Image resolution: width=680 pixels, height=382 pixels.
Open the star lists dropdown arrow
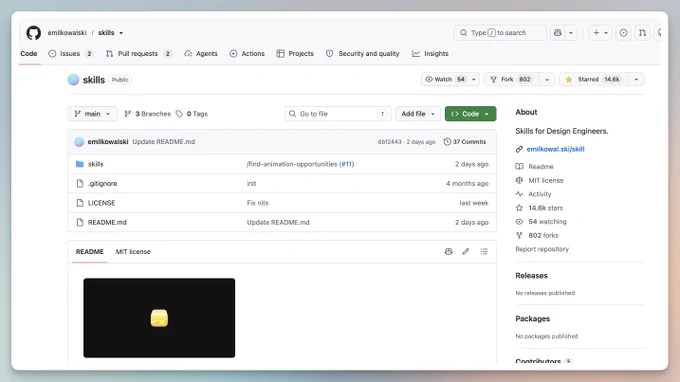pyautogui.click(x=636, y=79)
